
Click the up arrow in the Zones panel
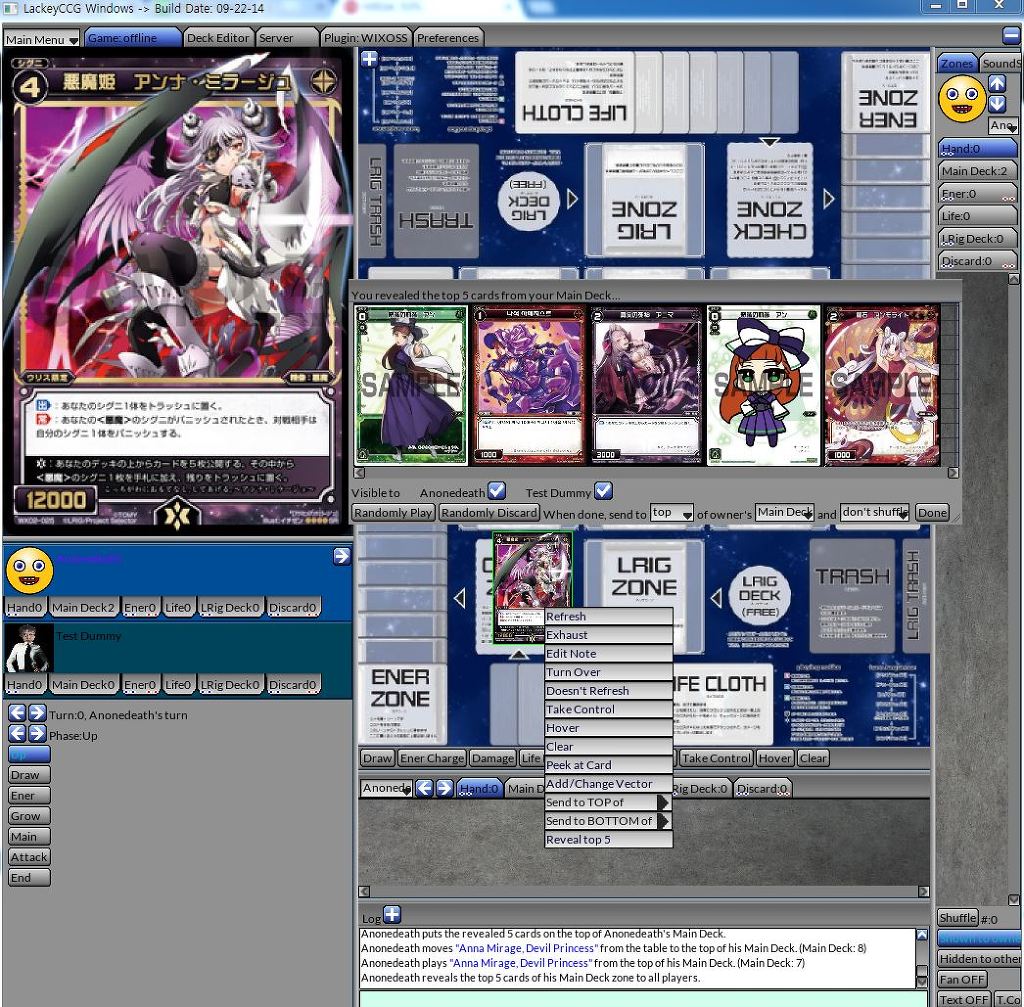tap(997, 84)
